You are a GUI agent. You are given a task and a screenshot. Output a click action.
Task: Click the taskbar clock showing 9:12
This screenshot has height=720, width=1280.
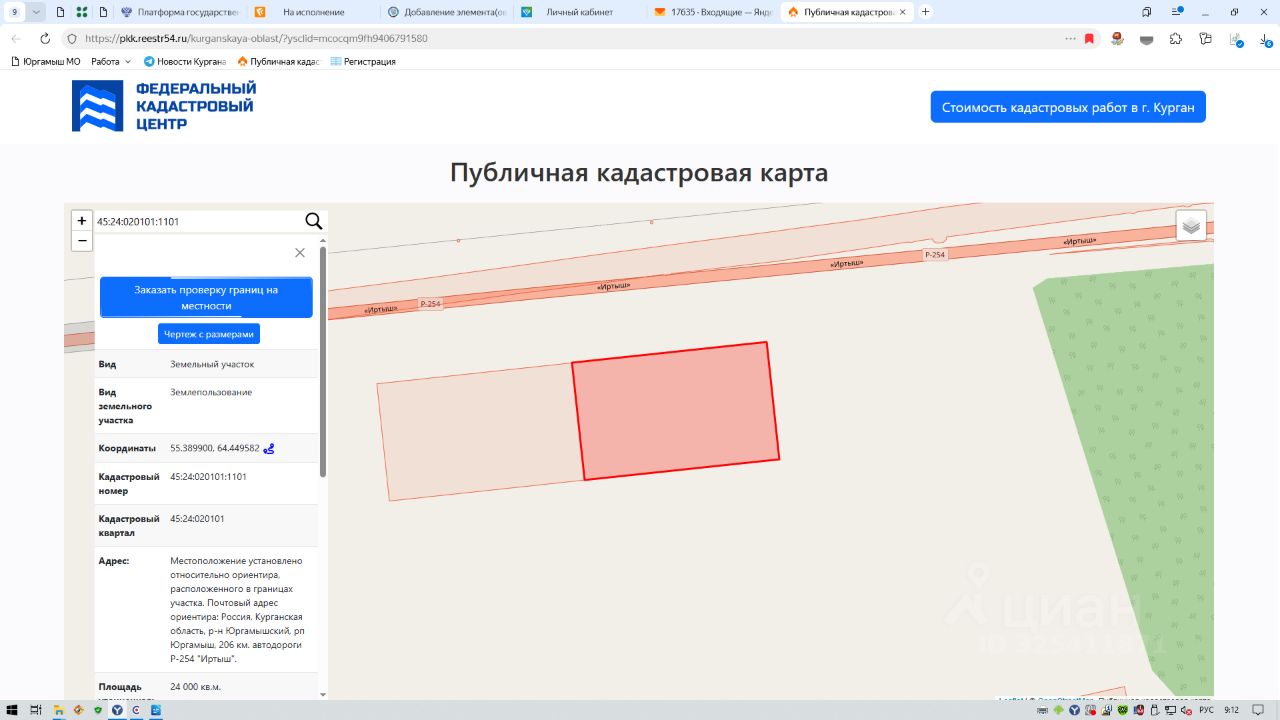click(x=1232, y=710)
